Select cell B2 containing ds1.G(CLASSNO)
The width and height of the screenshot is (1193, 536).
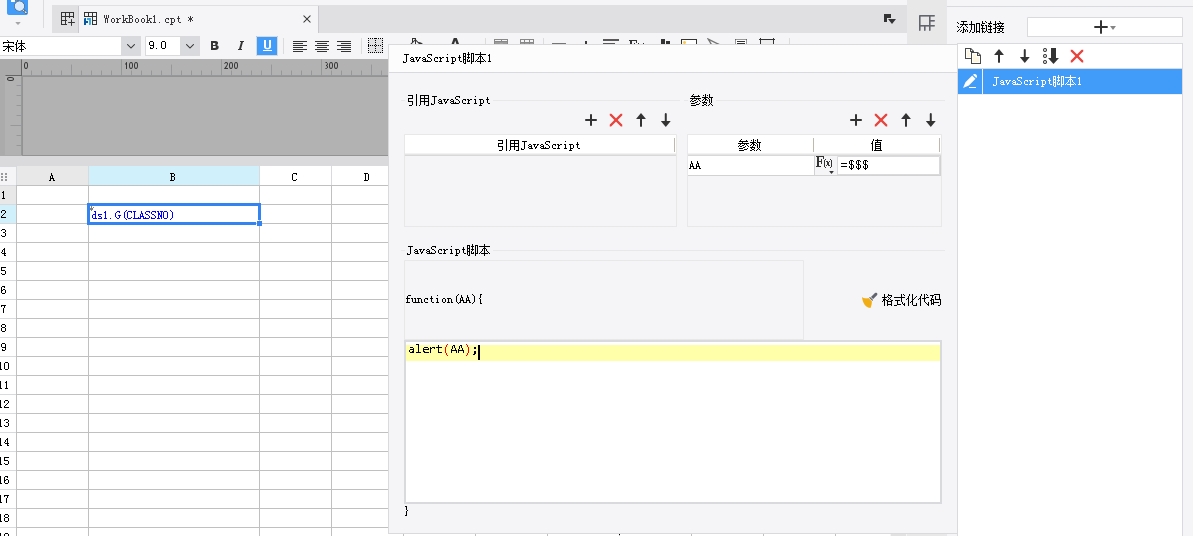pyautogui.click(x=174, y=215)
